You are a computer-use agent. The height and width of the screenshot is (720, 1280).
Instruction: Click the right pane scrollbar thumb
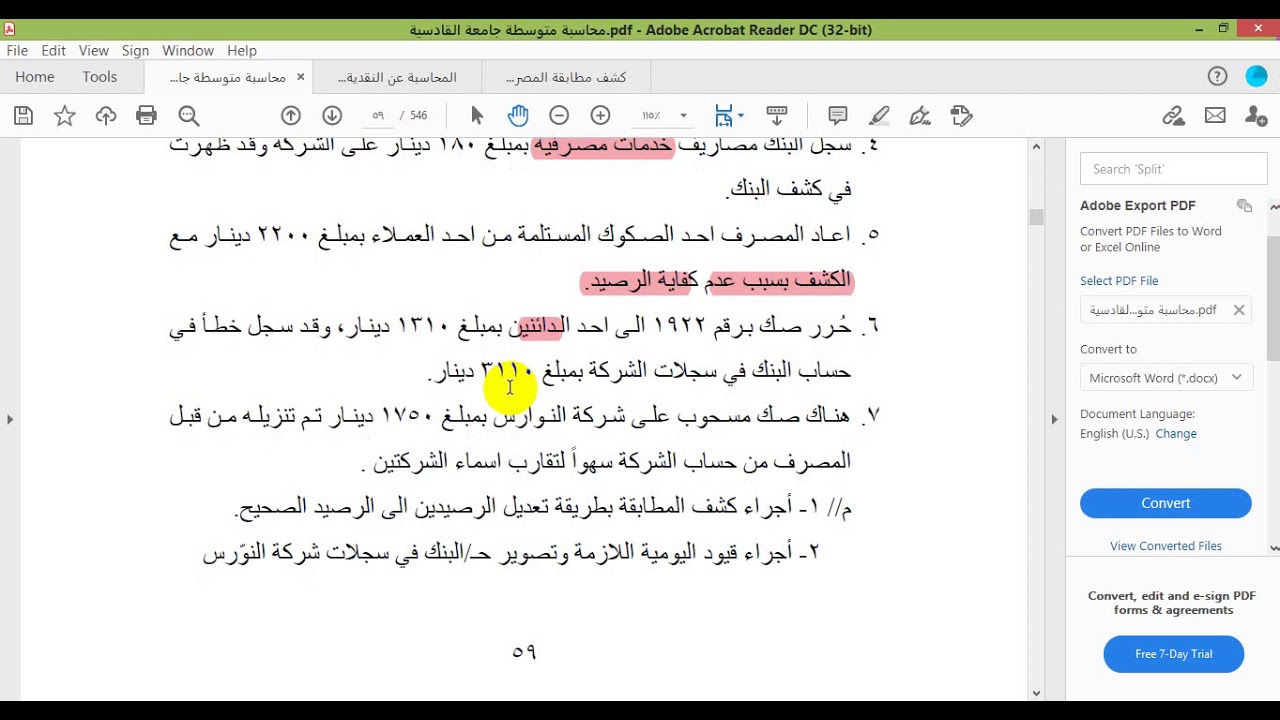coord(1273,297)
